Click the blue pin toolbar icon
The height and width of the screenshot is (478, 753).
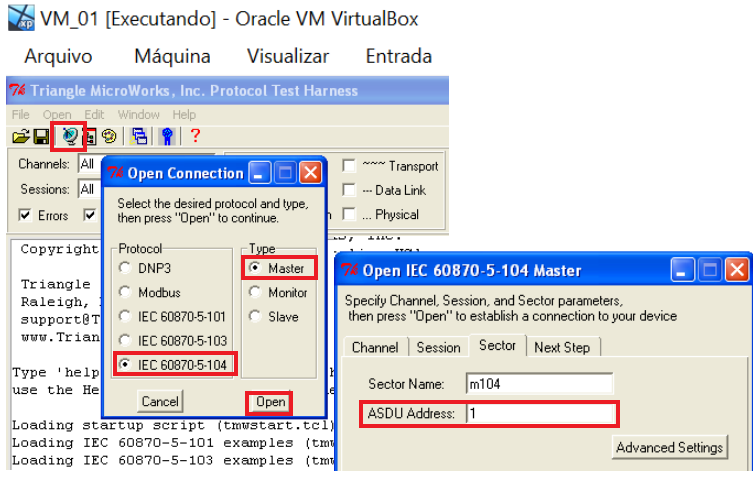(x=168, y=136)
